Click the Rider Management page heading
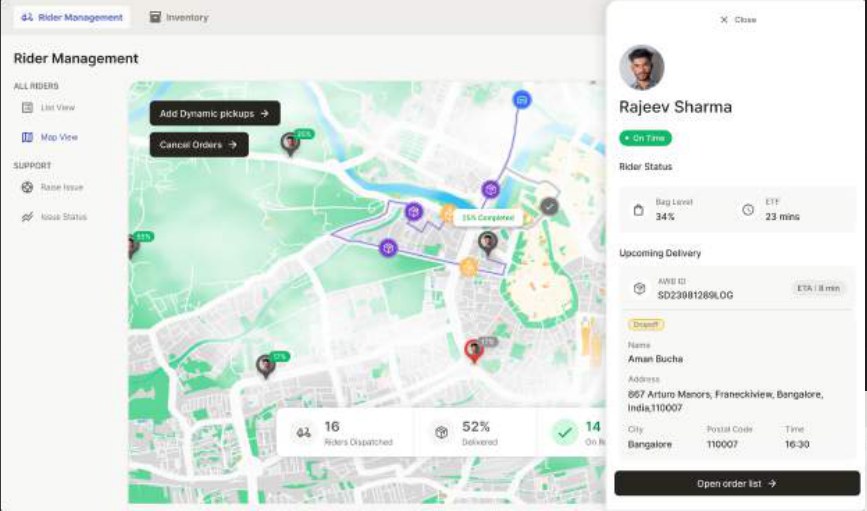 coord(76,59)
